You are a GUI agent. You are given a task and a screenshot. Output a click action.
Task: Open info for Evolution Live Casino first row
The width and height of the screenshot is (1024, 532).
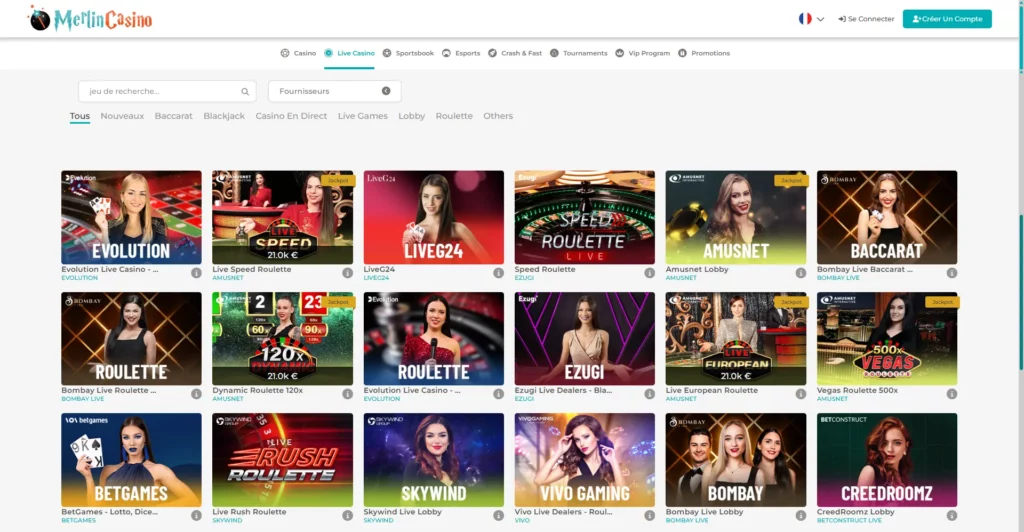(196, 273)
